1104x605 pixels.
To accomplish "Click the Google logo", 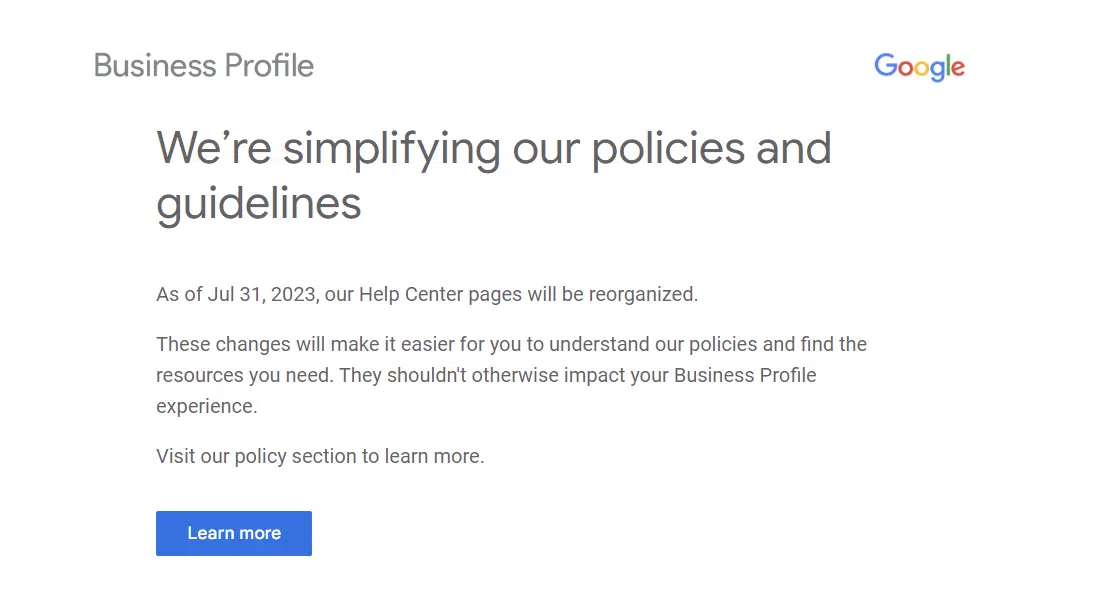I will click(x=919, y=67).
